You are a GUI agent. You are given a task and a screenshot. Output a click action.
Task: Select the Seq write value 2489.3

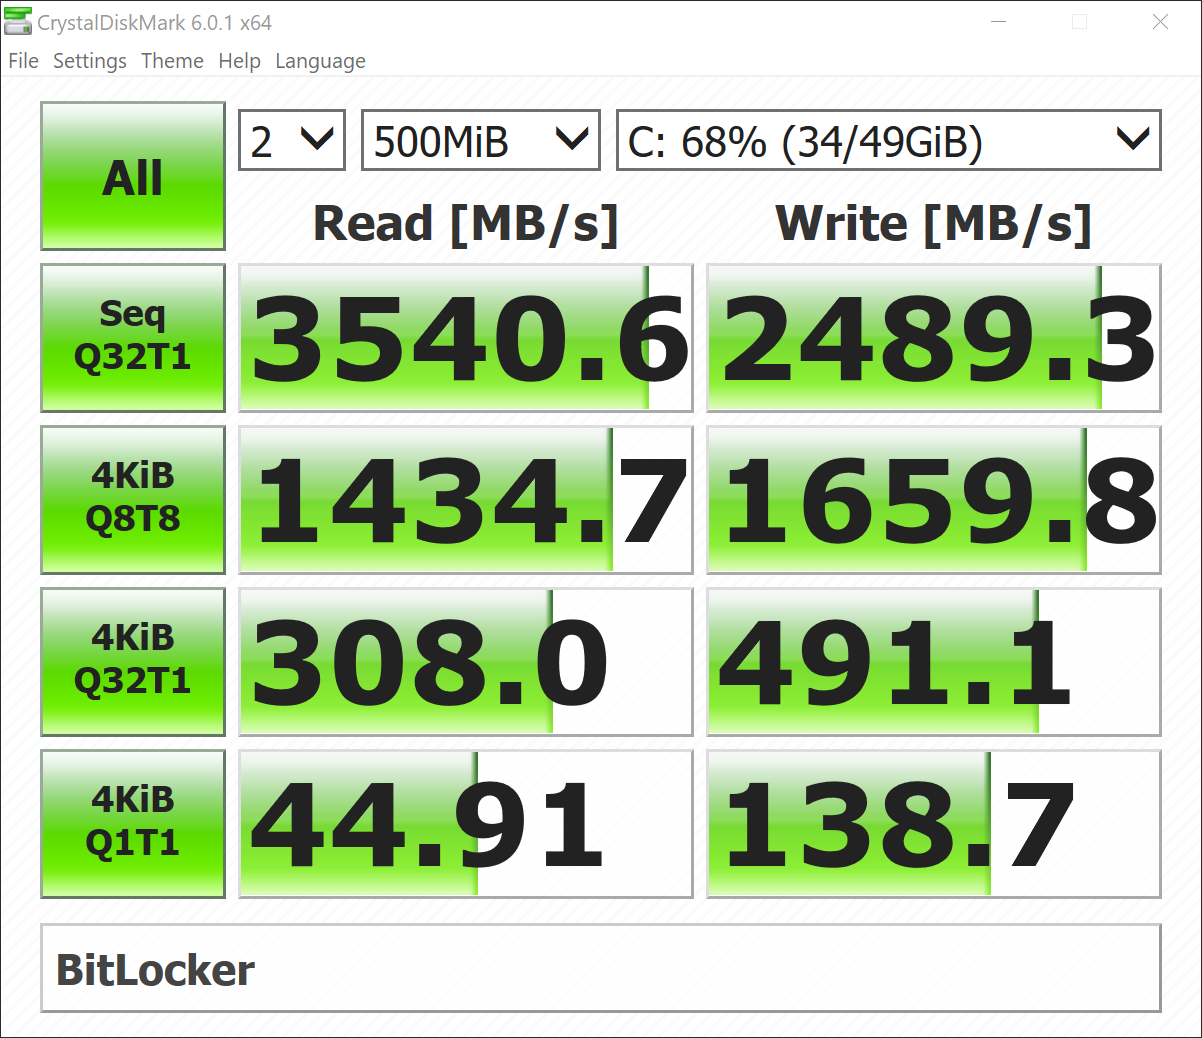pos(934,338)
